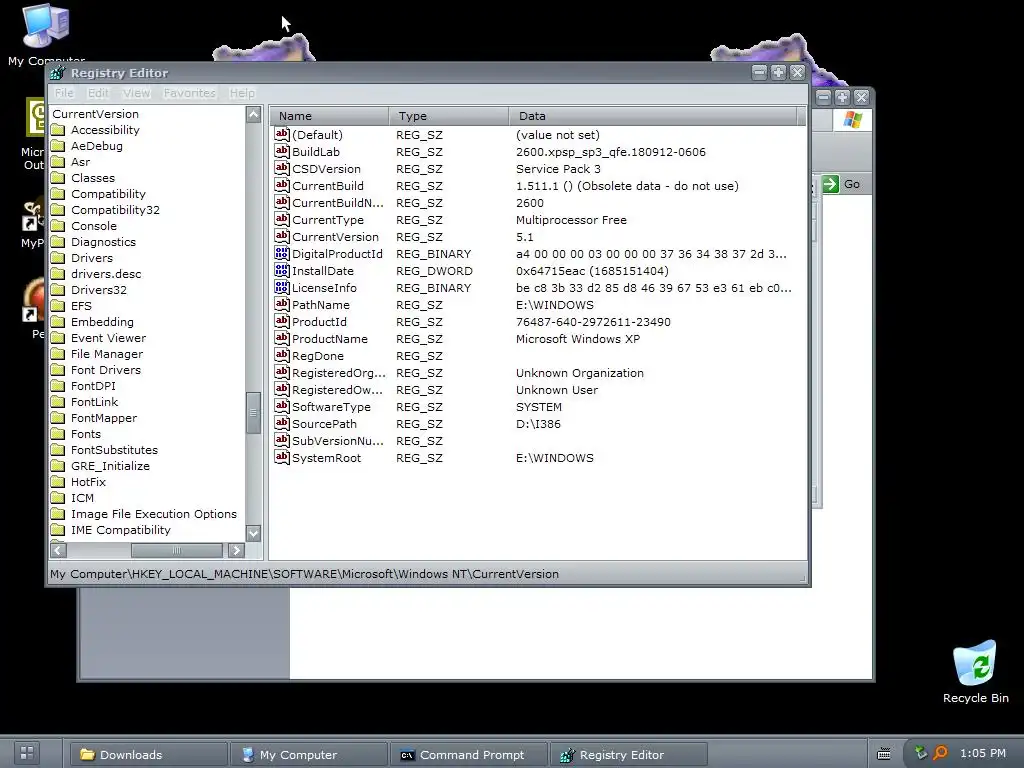Select the Asr key folder icon

click(58, 162)
